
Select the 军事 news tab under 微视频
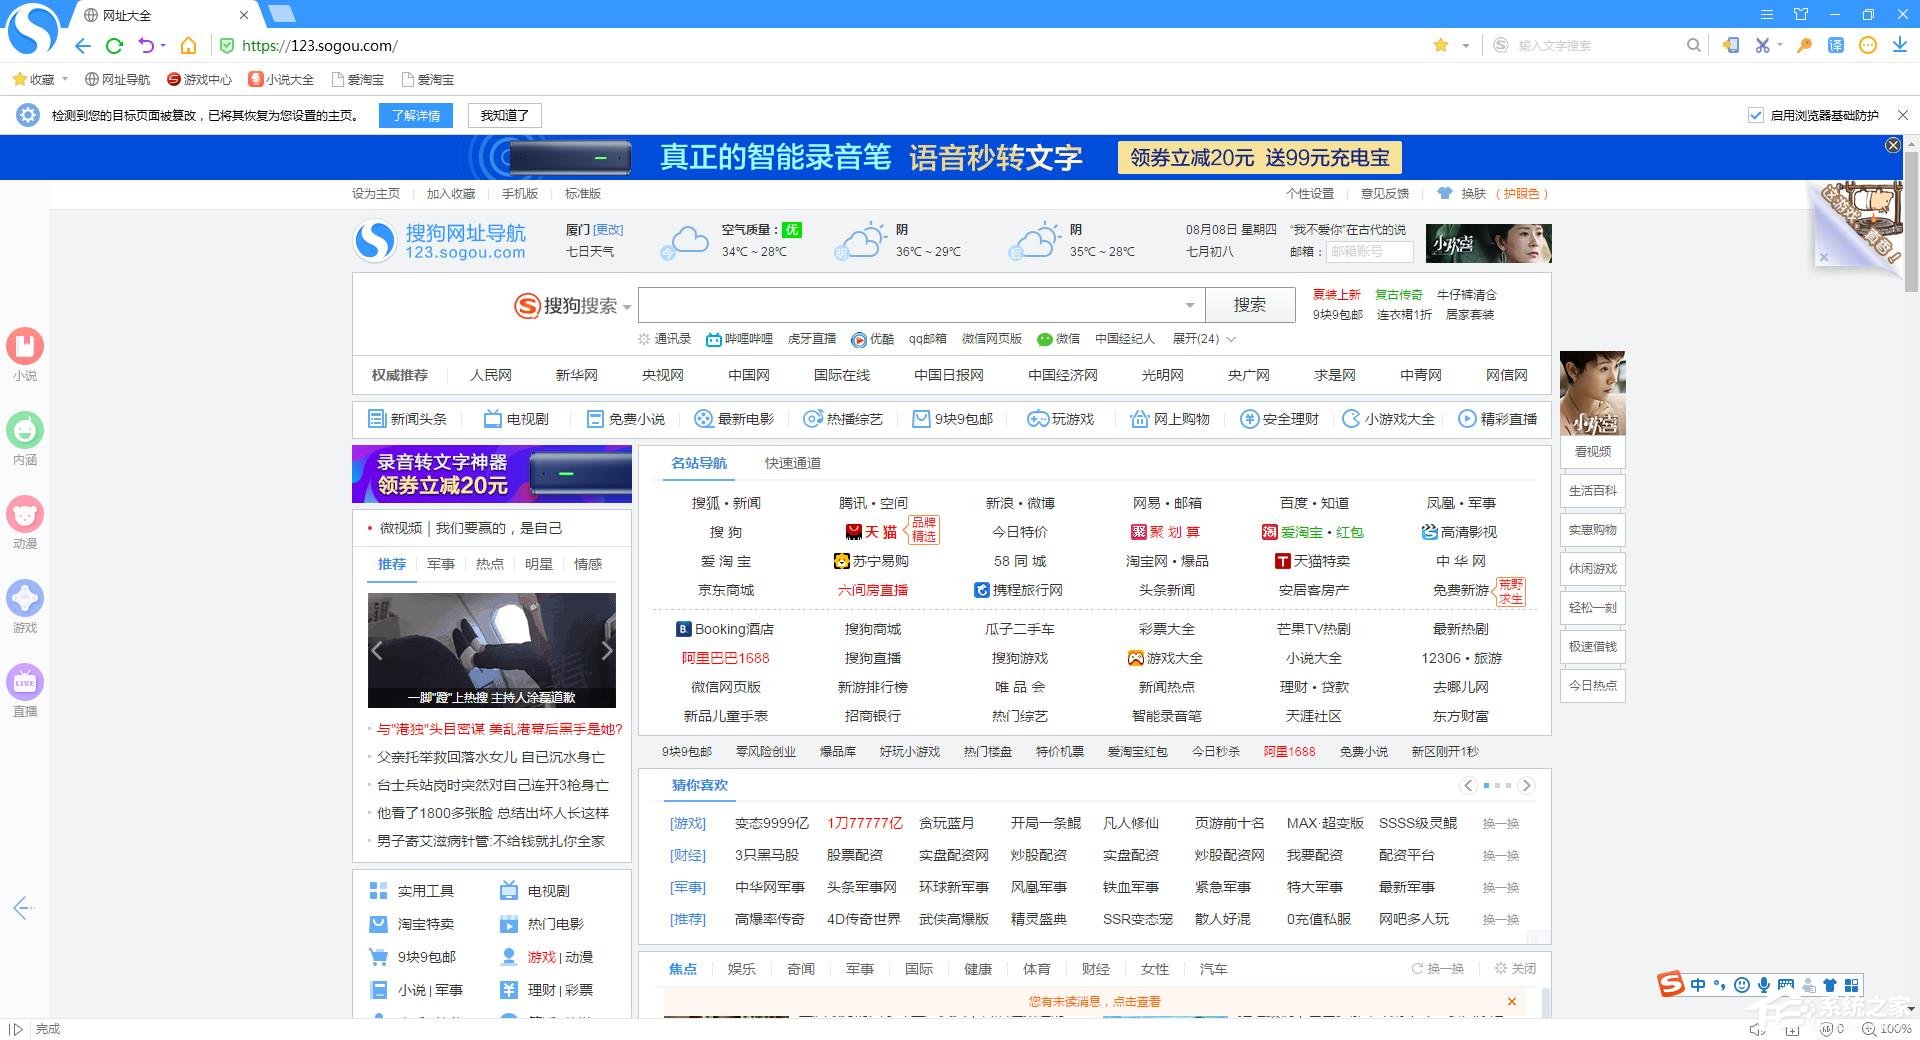(440, 564)
